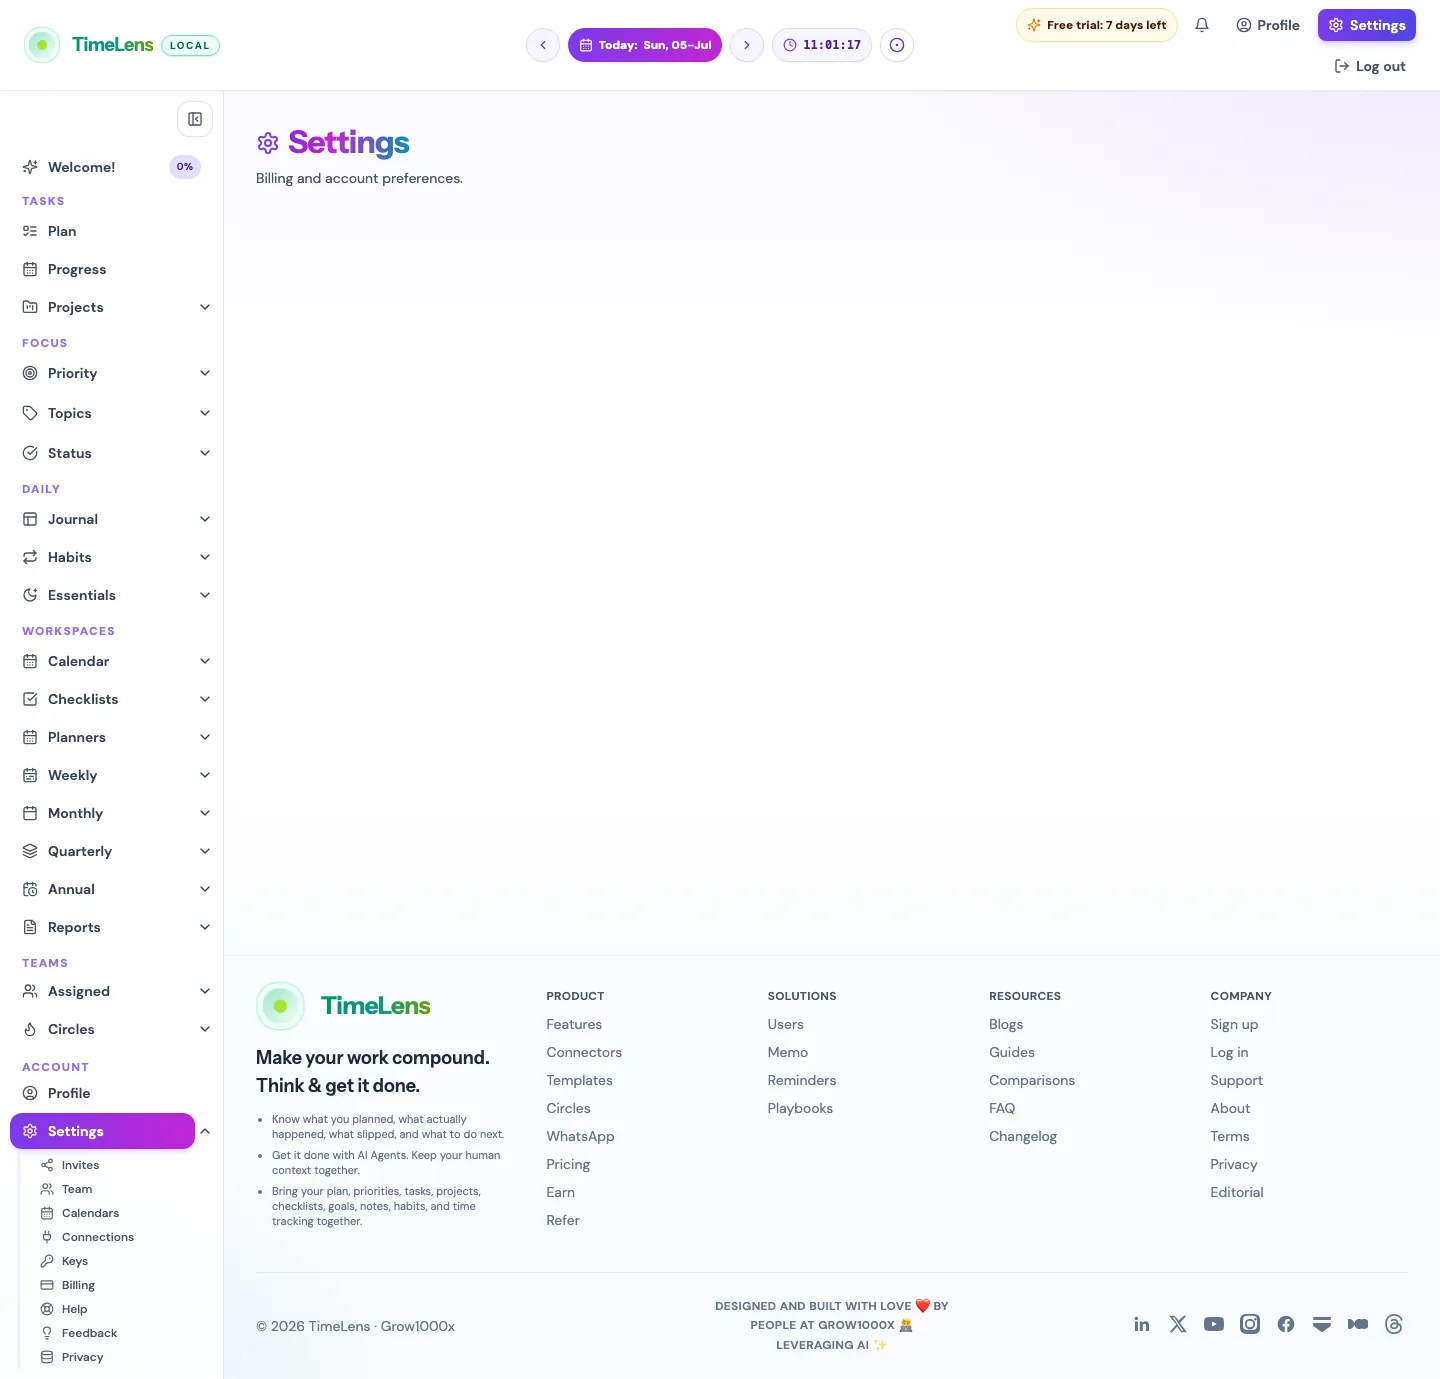
Task: Click the circular timer icon beside clock
Action: [897, 45]
